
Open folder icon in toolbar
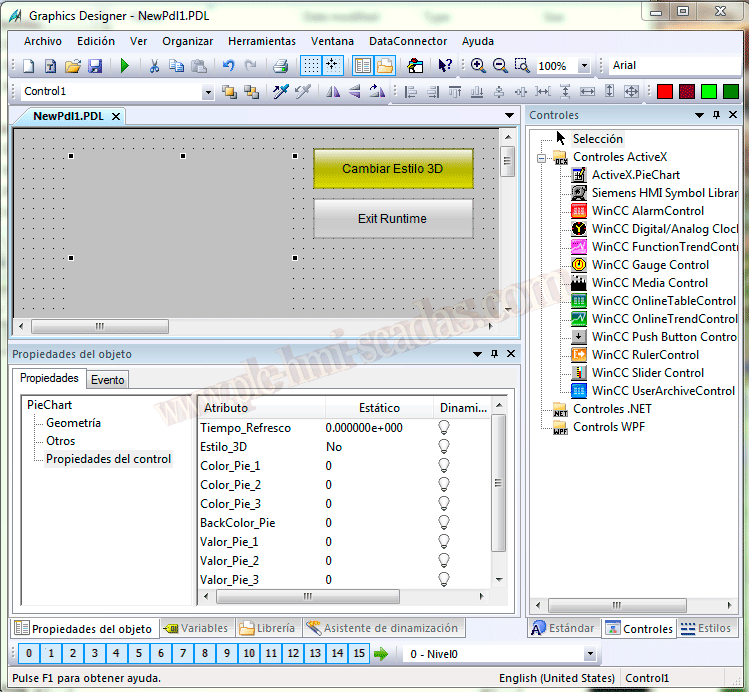click(73, 66)
